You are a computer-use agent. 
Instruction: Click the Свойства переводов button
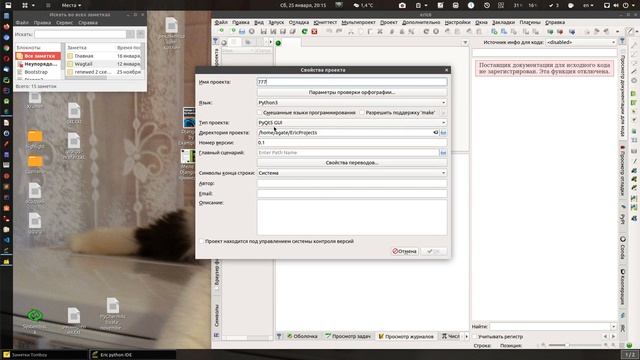(x=352, y=163)
